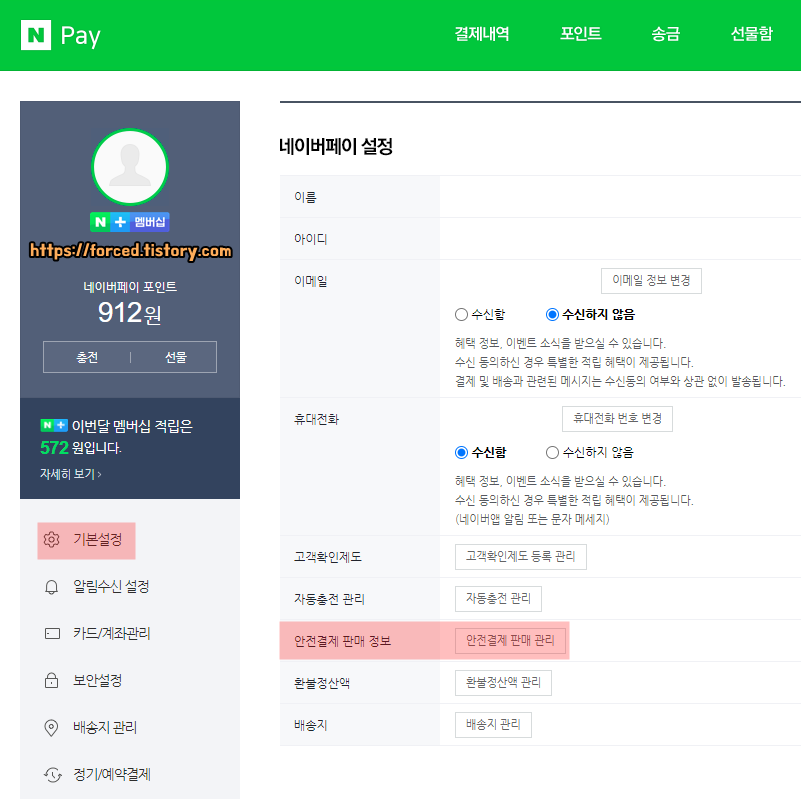Select 휴대전화 수신하지 않음 radio button
Viewport: 801px width, 799px height.
pos(552,453)
